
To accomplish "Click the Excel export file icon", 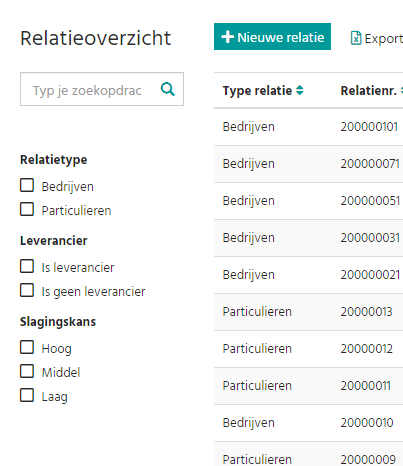I will [x=356, y=38].
